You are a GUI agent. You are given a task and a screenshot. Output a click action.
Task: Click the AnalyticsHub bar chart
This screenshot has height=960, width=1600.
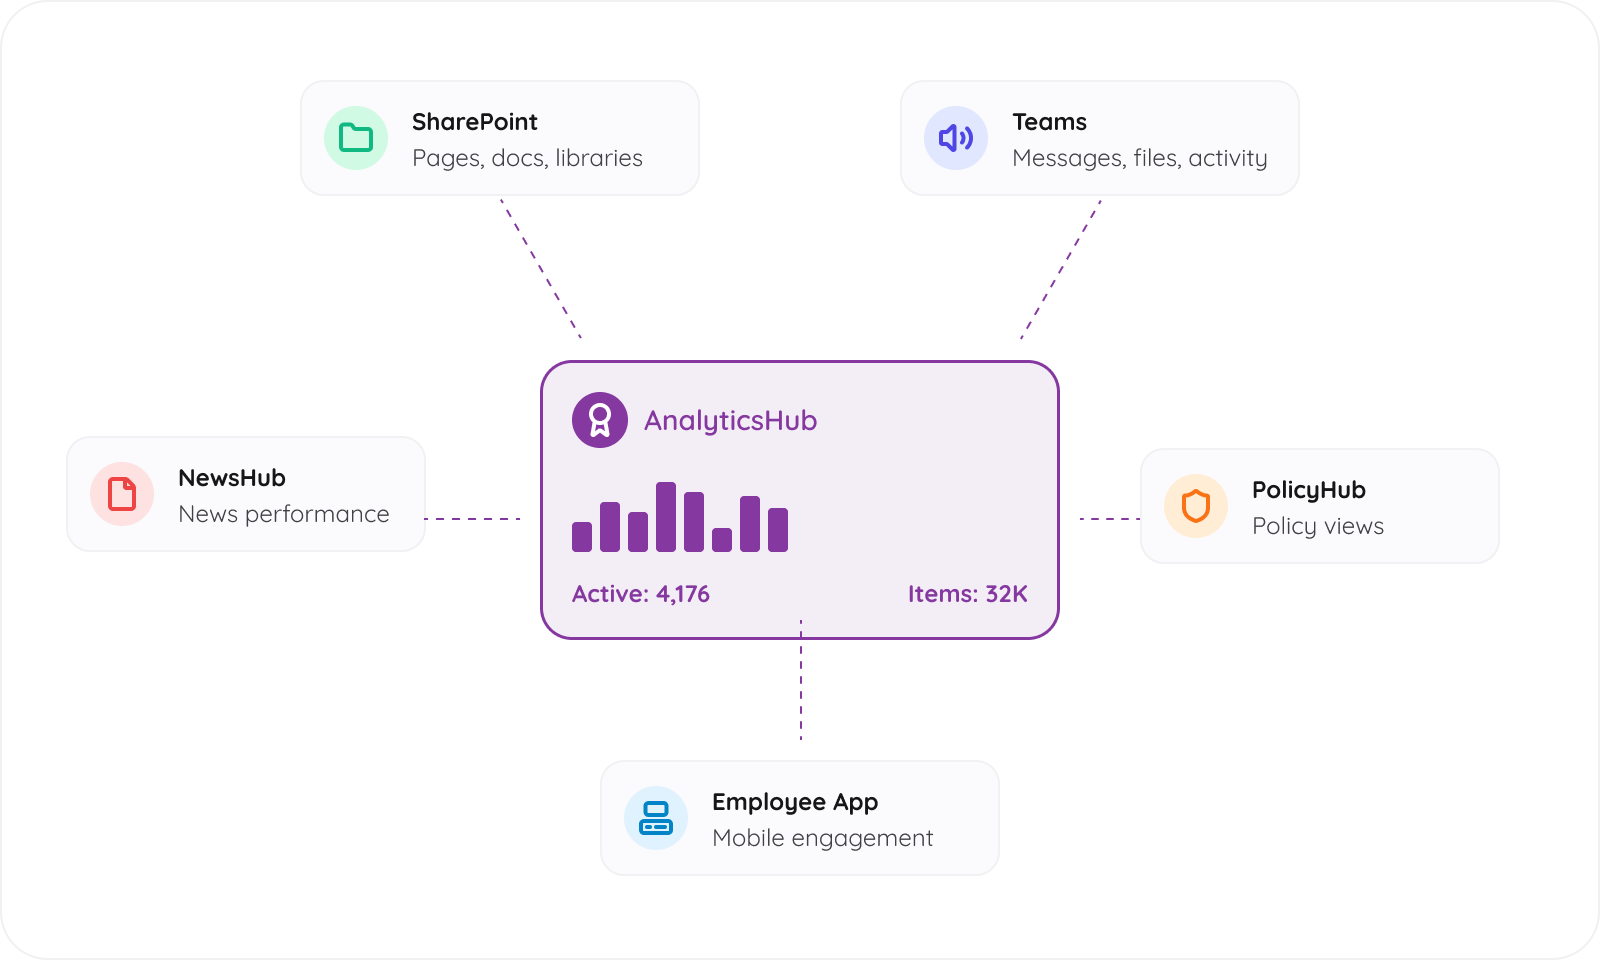point(680,517)
